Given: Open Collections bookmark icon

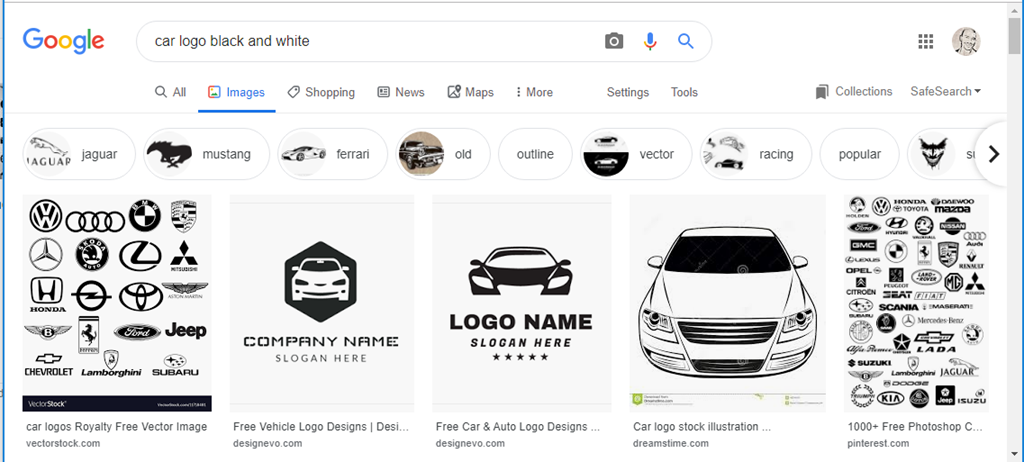Looking at the screenshot, I should 822,92.
